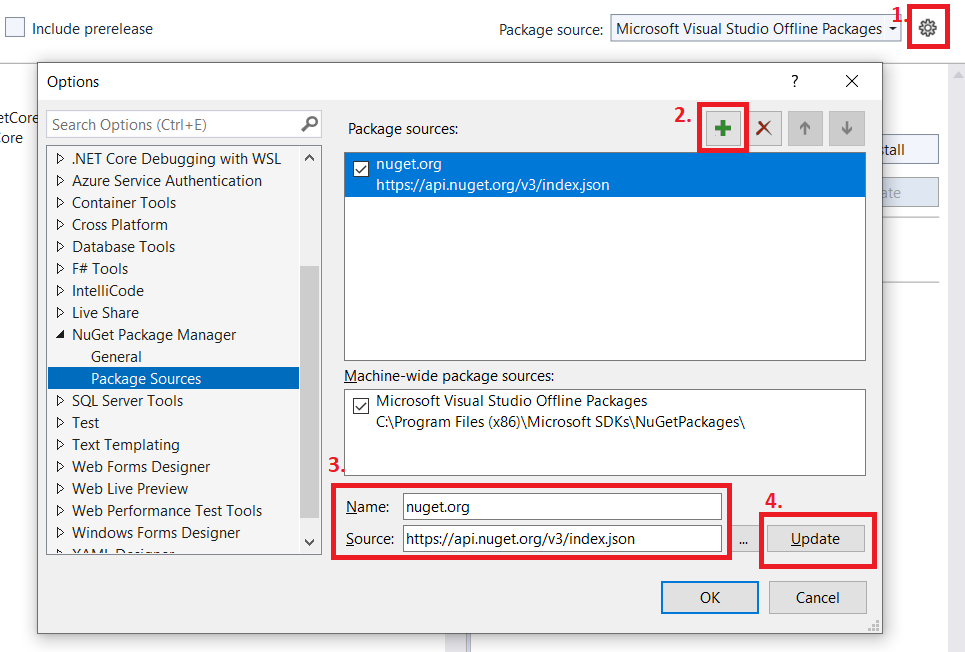Click the Source URL text field

pos(562,539)
